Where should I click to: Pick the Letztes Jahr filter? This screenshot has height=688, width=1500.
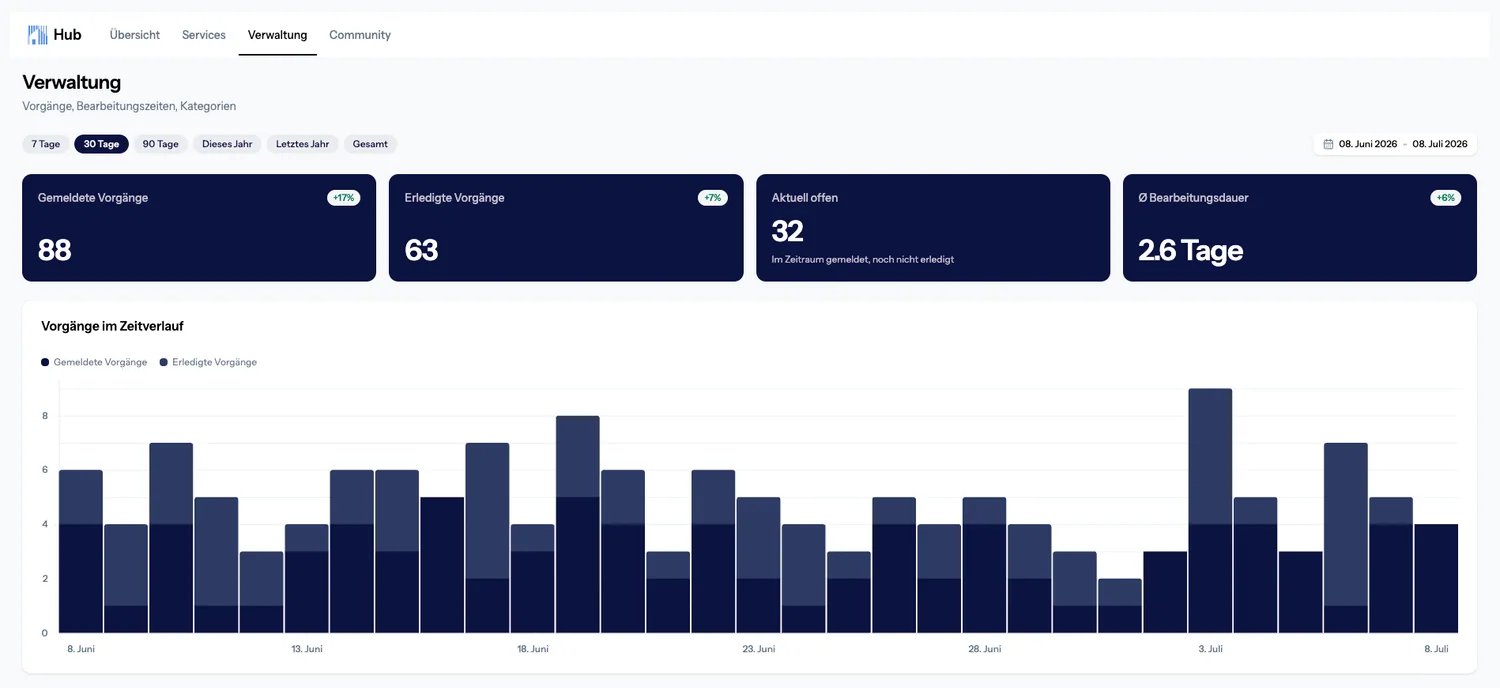pyautogui.click(x=302, y=144)
